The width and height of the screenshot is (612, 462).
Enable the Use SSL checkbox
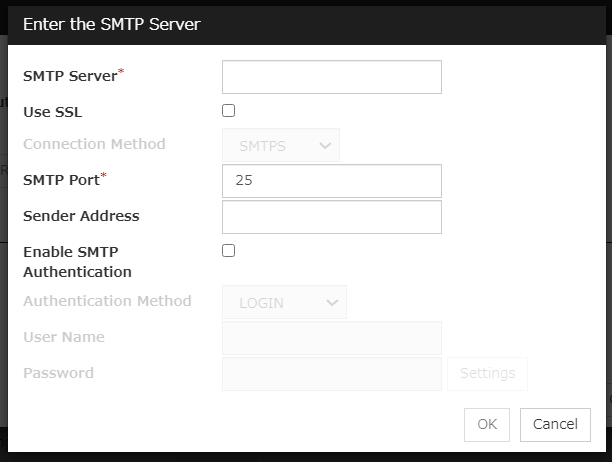click(x=229, y=111)
